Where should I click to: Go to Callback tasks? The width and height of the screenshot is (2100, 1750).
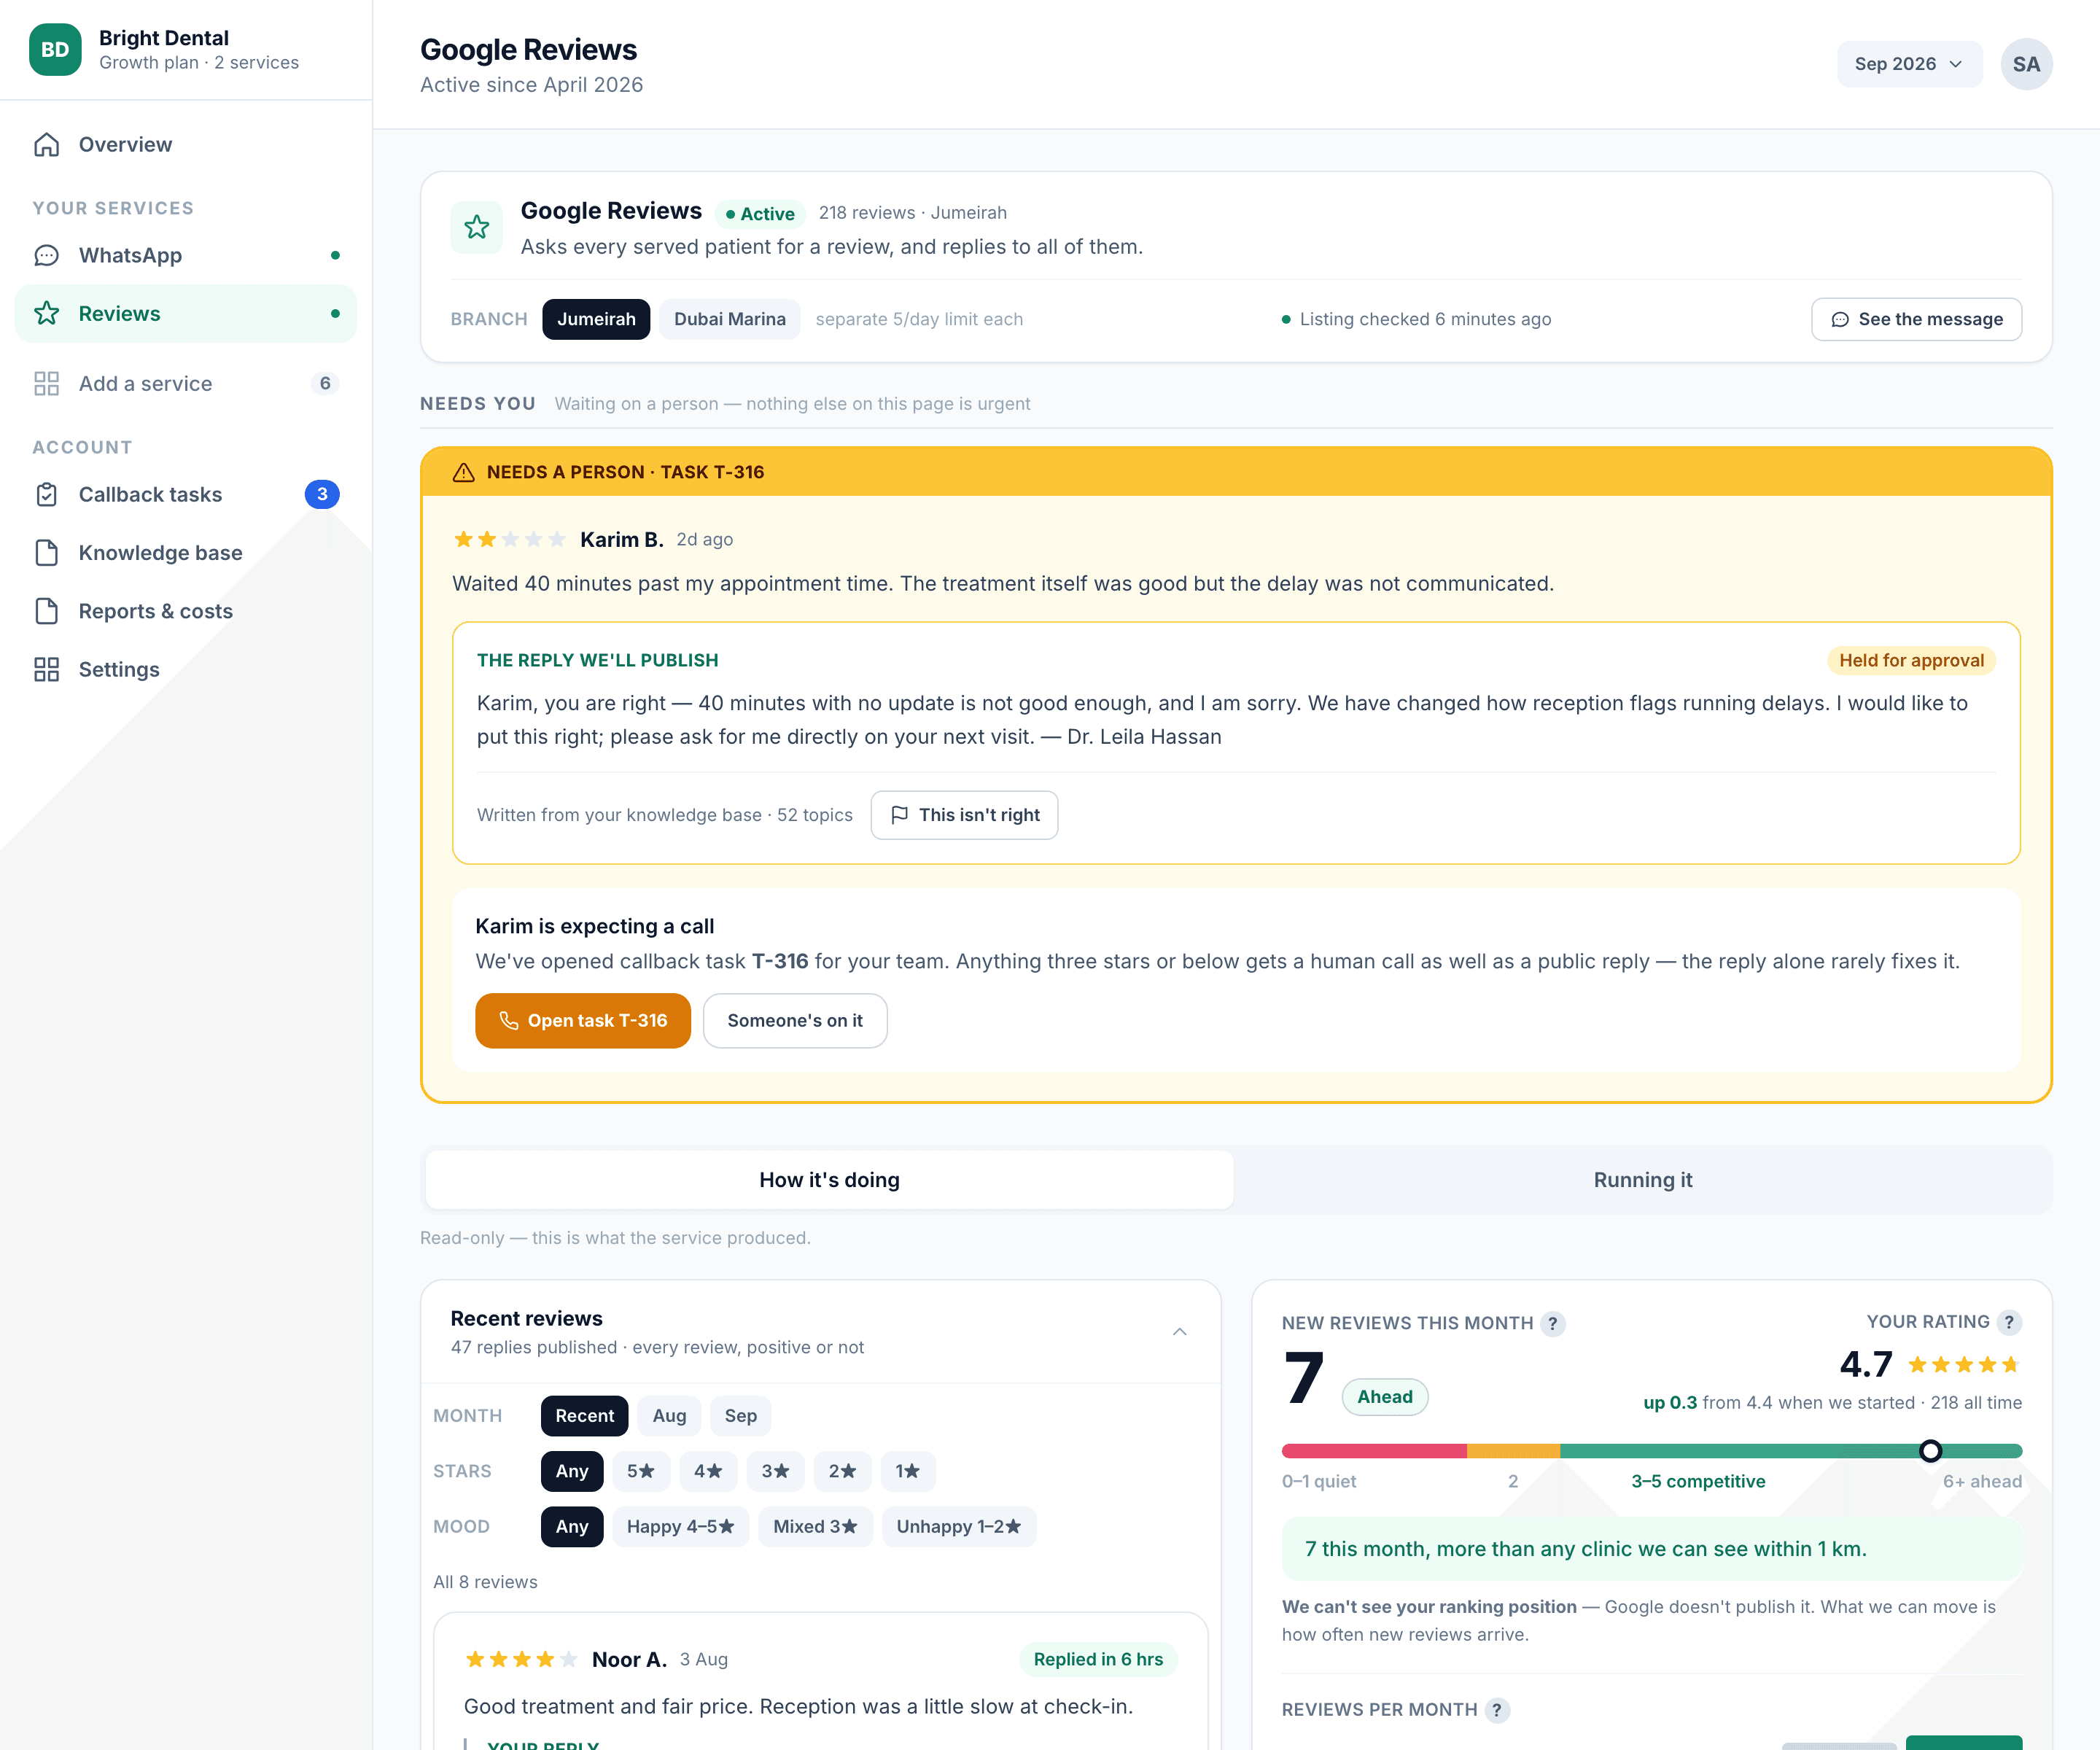186,495
